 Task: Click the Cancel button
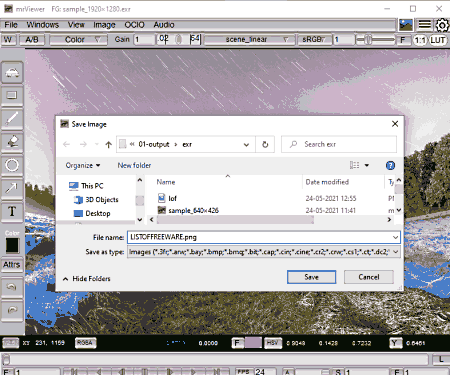tap(369, 277)
